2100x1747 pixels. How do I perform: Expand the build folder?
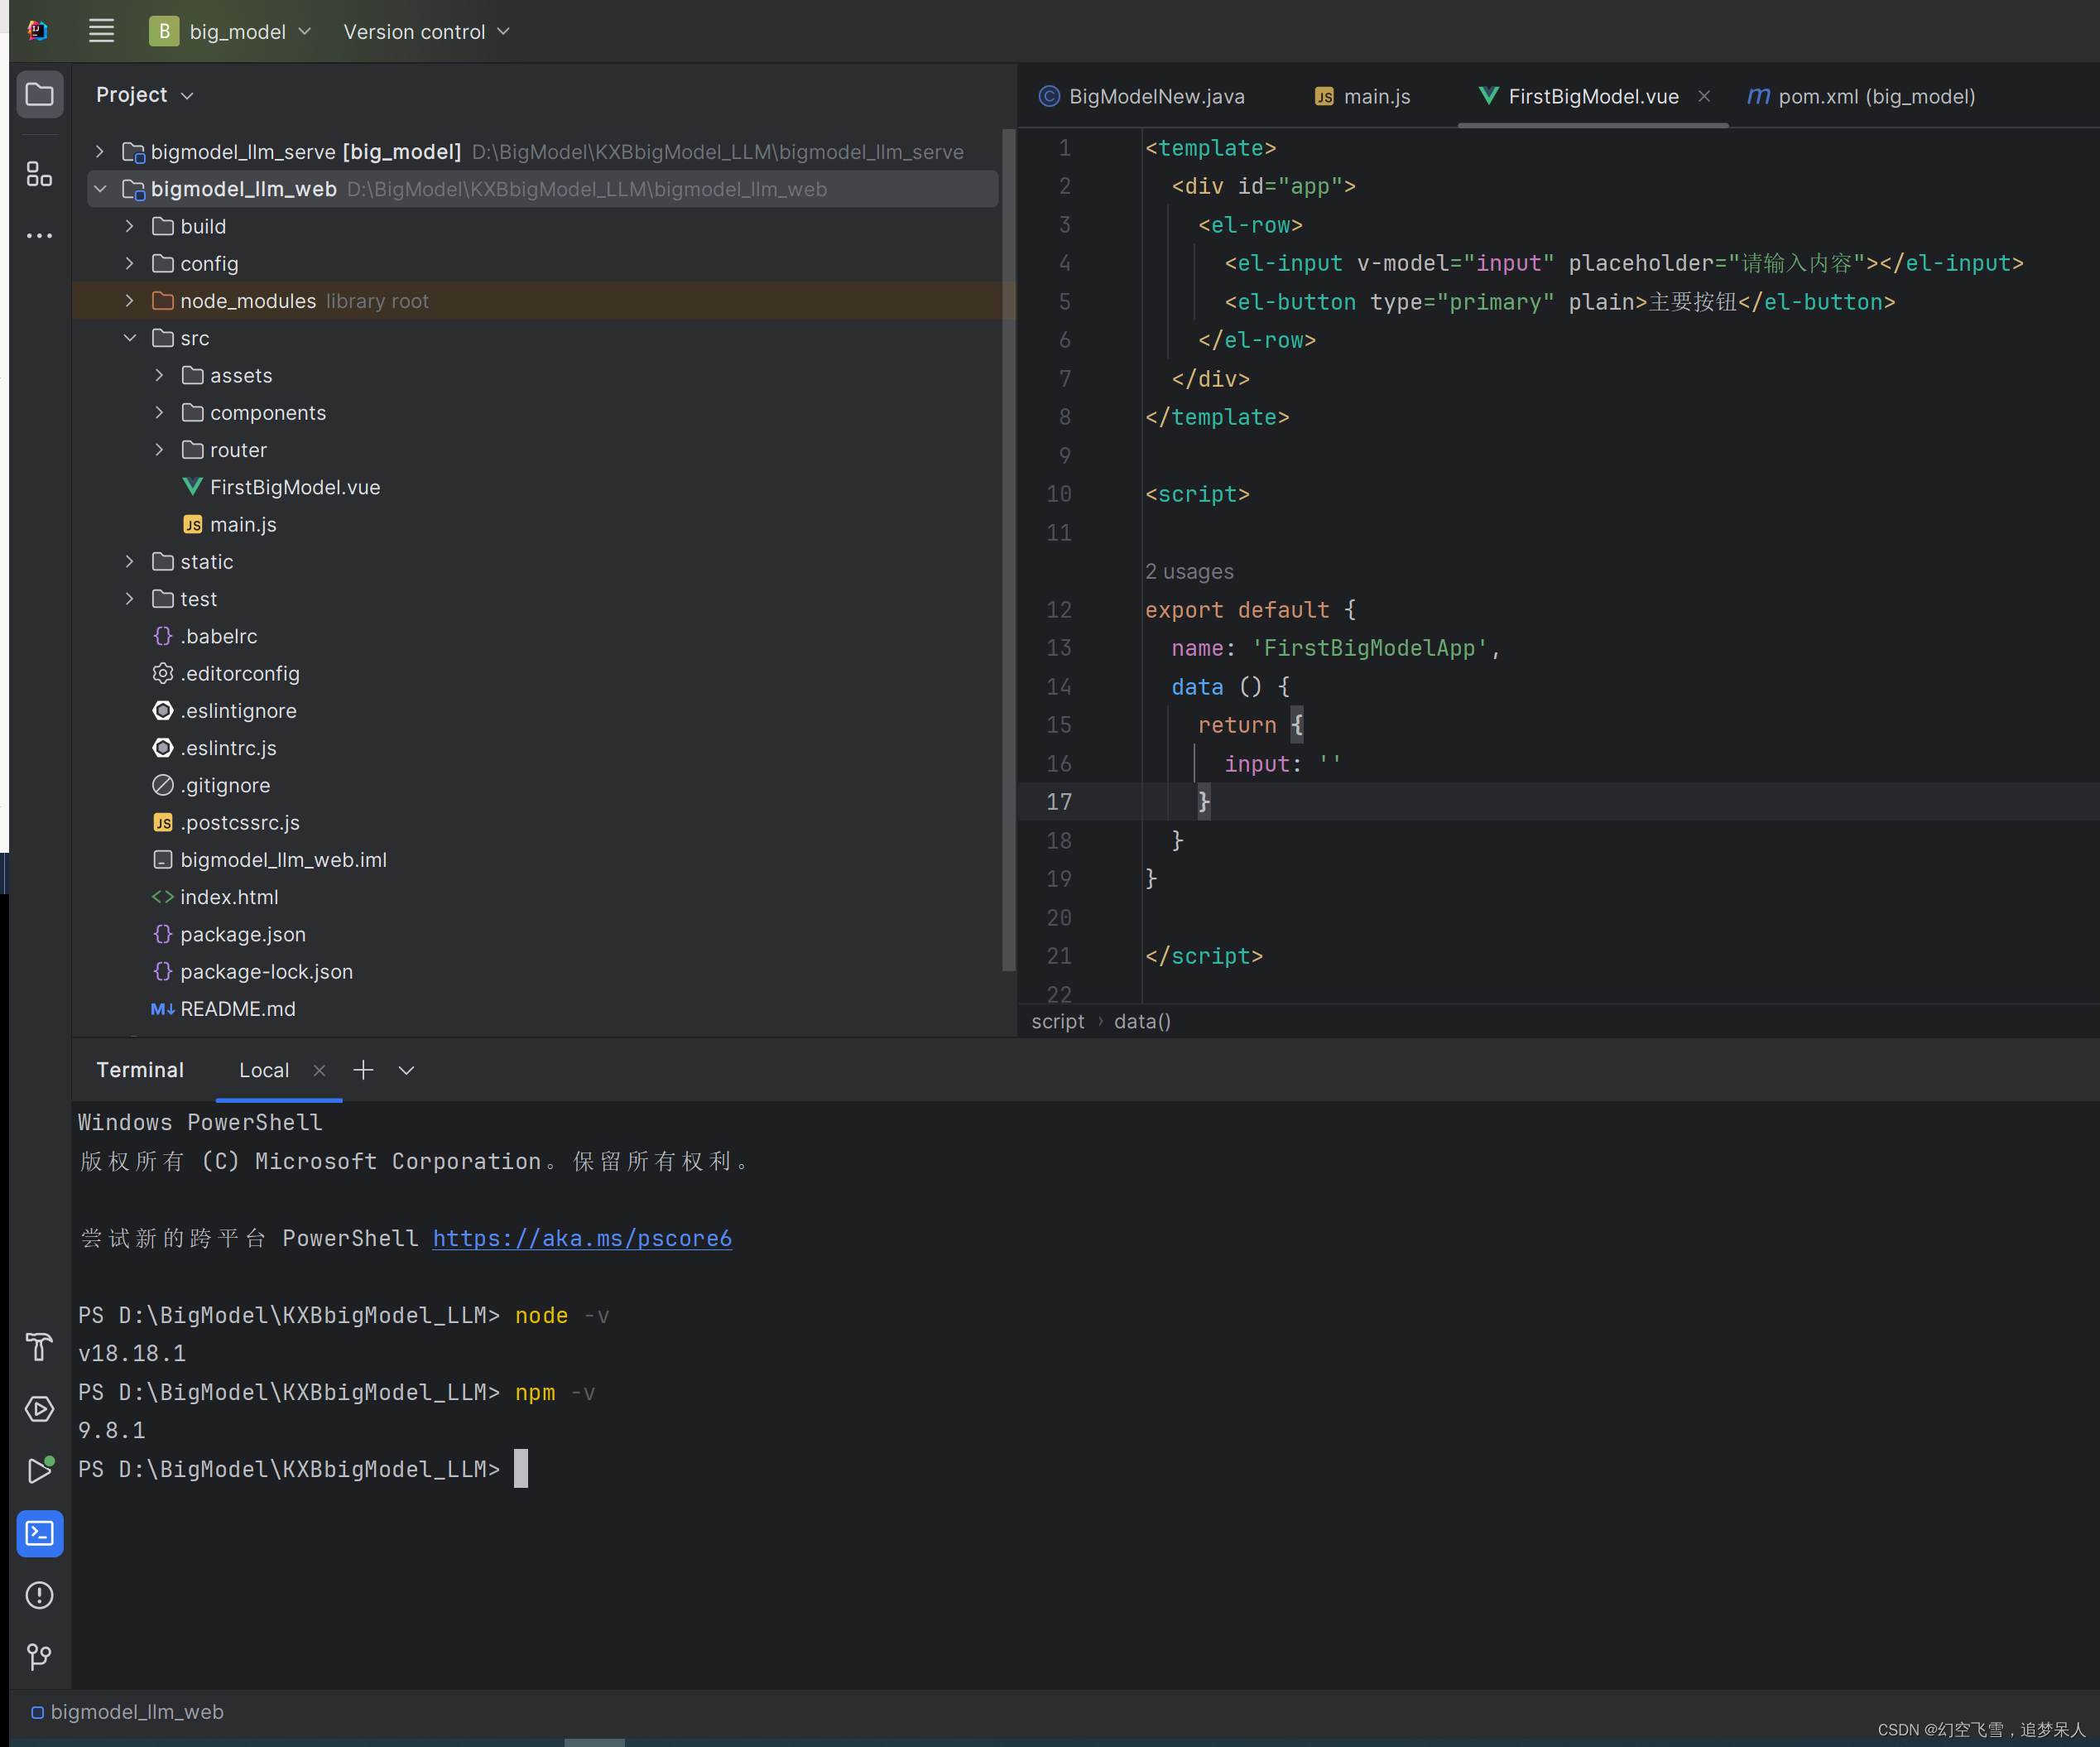coord(129,226)
